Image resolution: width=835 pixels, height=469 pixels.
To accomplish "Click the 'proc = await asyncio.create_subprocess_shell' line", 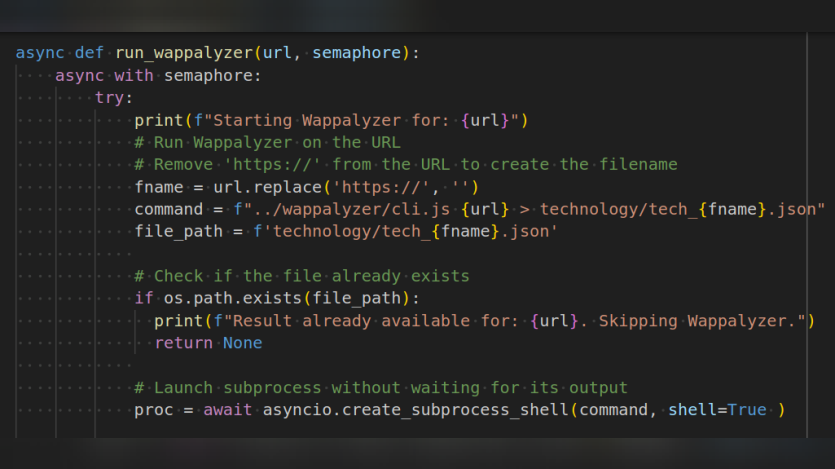I will click(460, 410).
